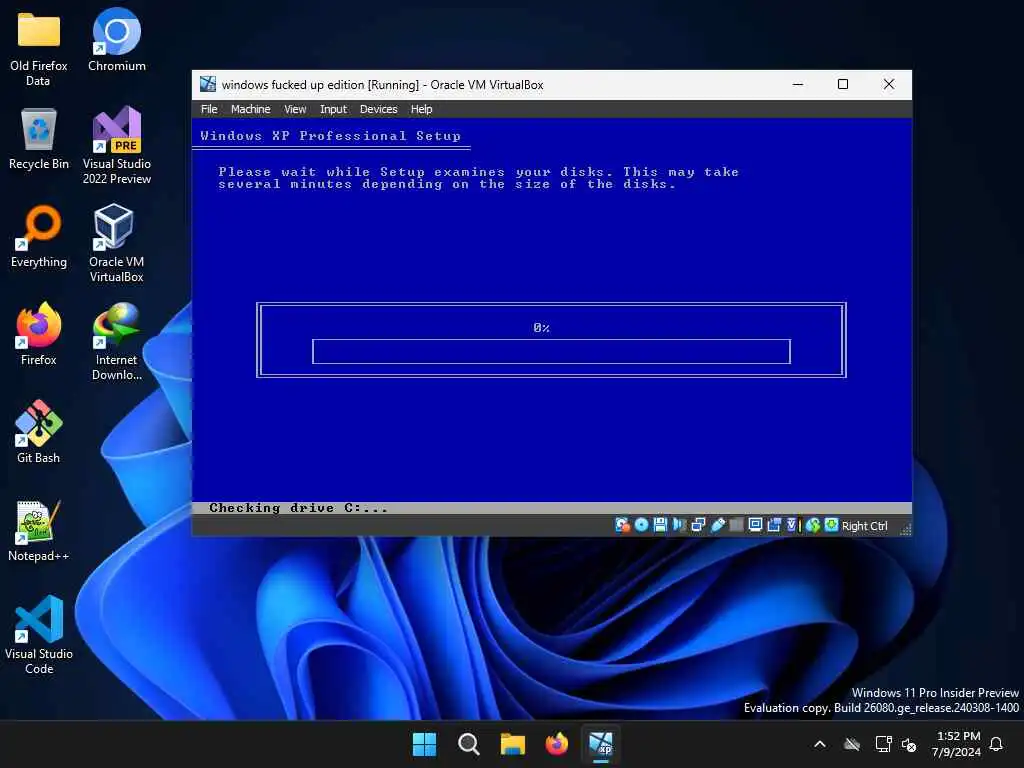Click the 'Checking drive C:...' status line
Screen dimensions: 1024x768
click(x=298, y=507)
